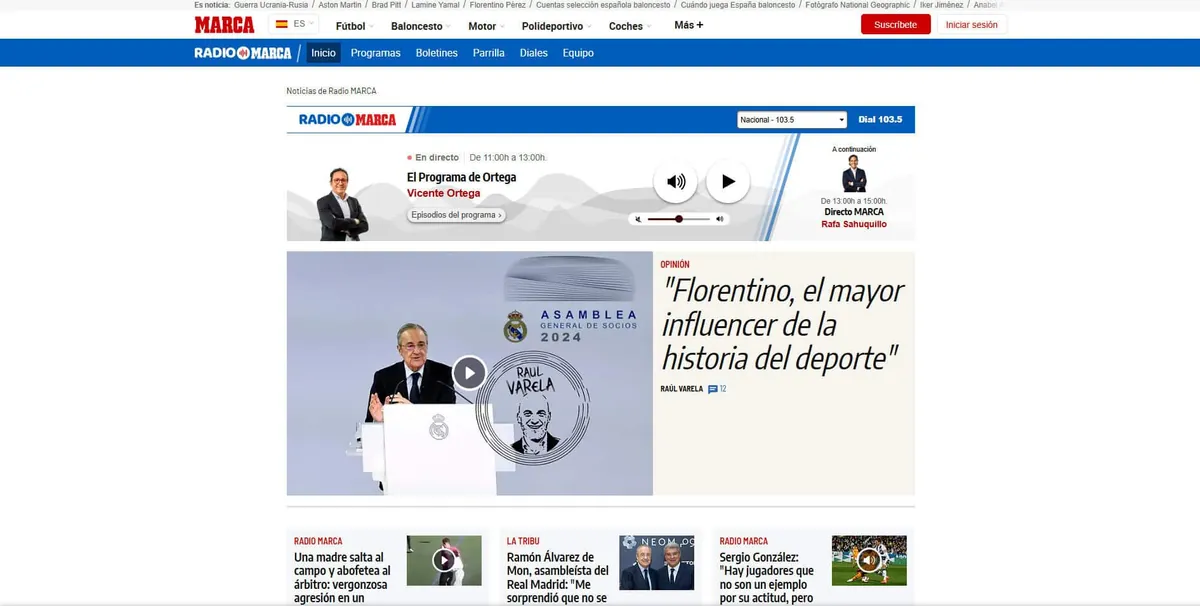Open the Boletines tab
This screenshot has height=606, width=1200.
click(x=437, y=53)
